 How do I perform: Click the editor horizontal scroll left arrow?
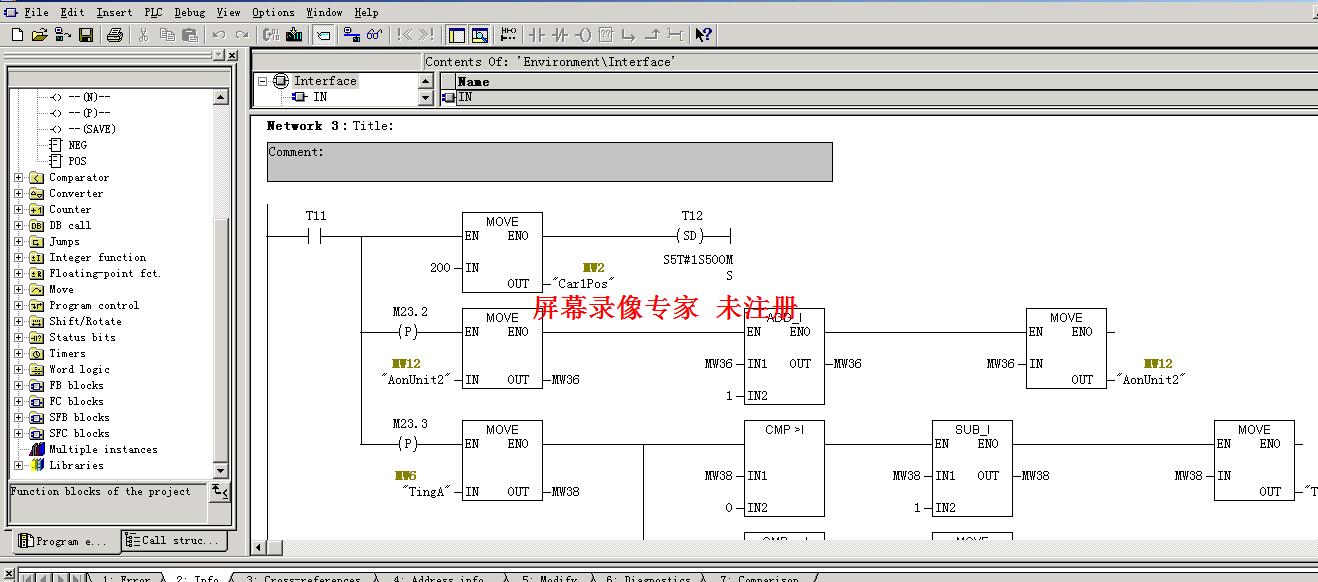pos(260,547)
